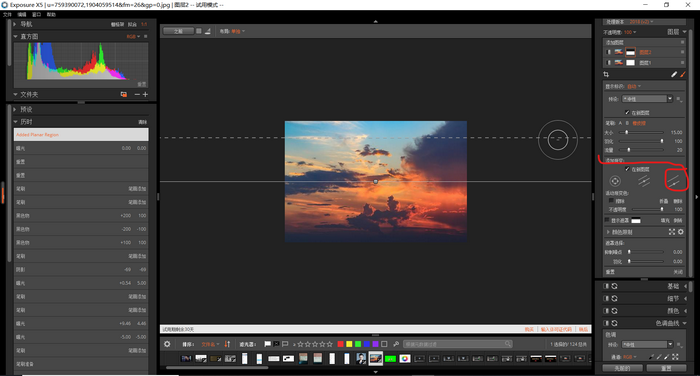Click the grid view icon in top toolbar
Screen dimensions: 700x376
pyautogui.click(x=199, y=31)
